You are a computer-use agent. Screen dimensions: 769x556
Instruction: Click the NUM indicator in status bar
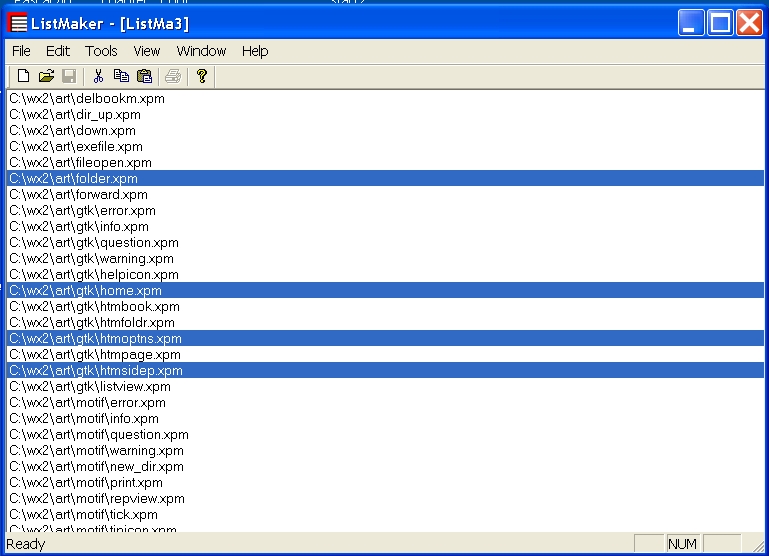[682, 544]
